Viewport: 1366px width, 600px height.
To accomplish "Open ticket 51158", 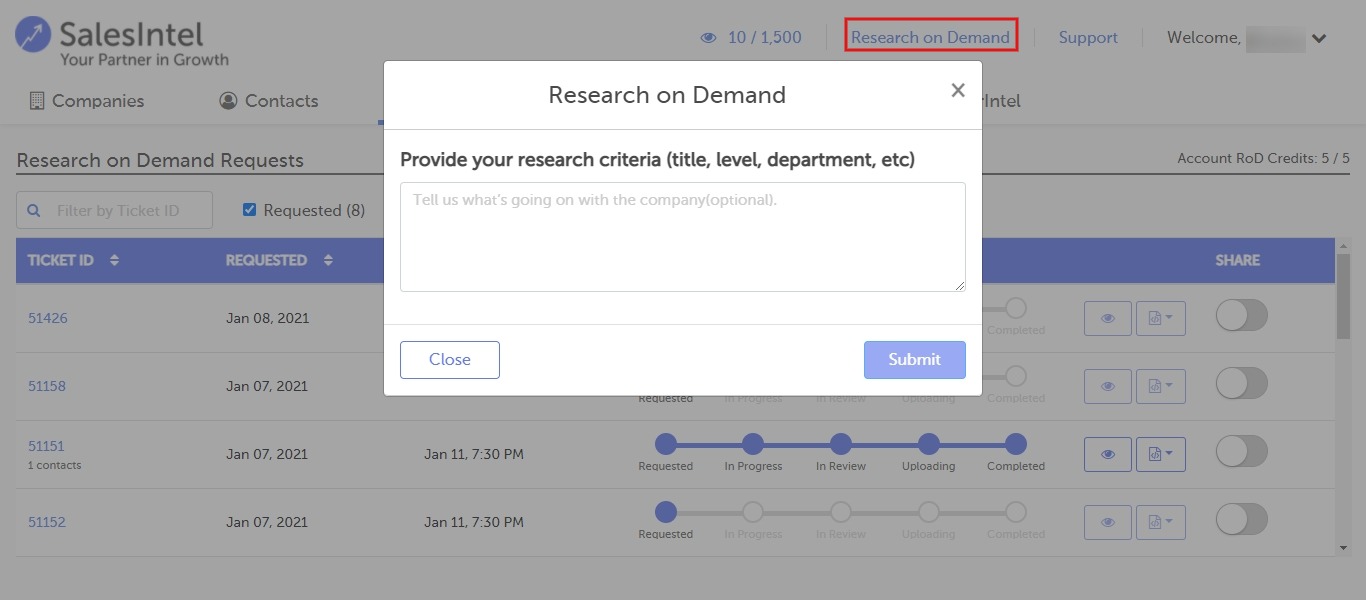I will click(x=47, y=386).
